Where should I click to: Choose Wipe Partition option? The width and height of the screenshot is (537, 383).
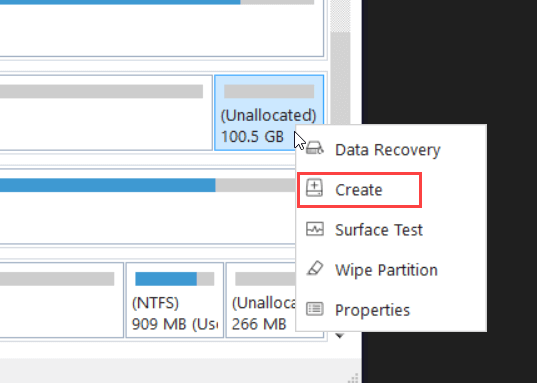[x=391, y=270]
